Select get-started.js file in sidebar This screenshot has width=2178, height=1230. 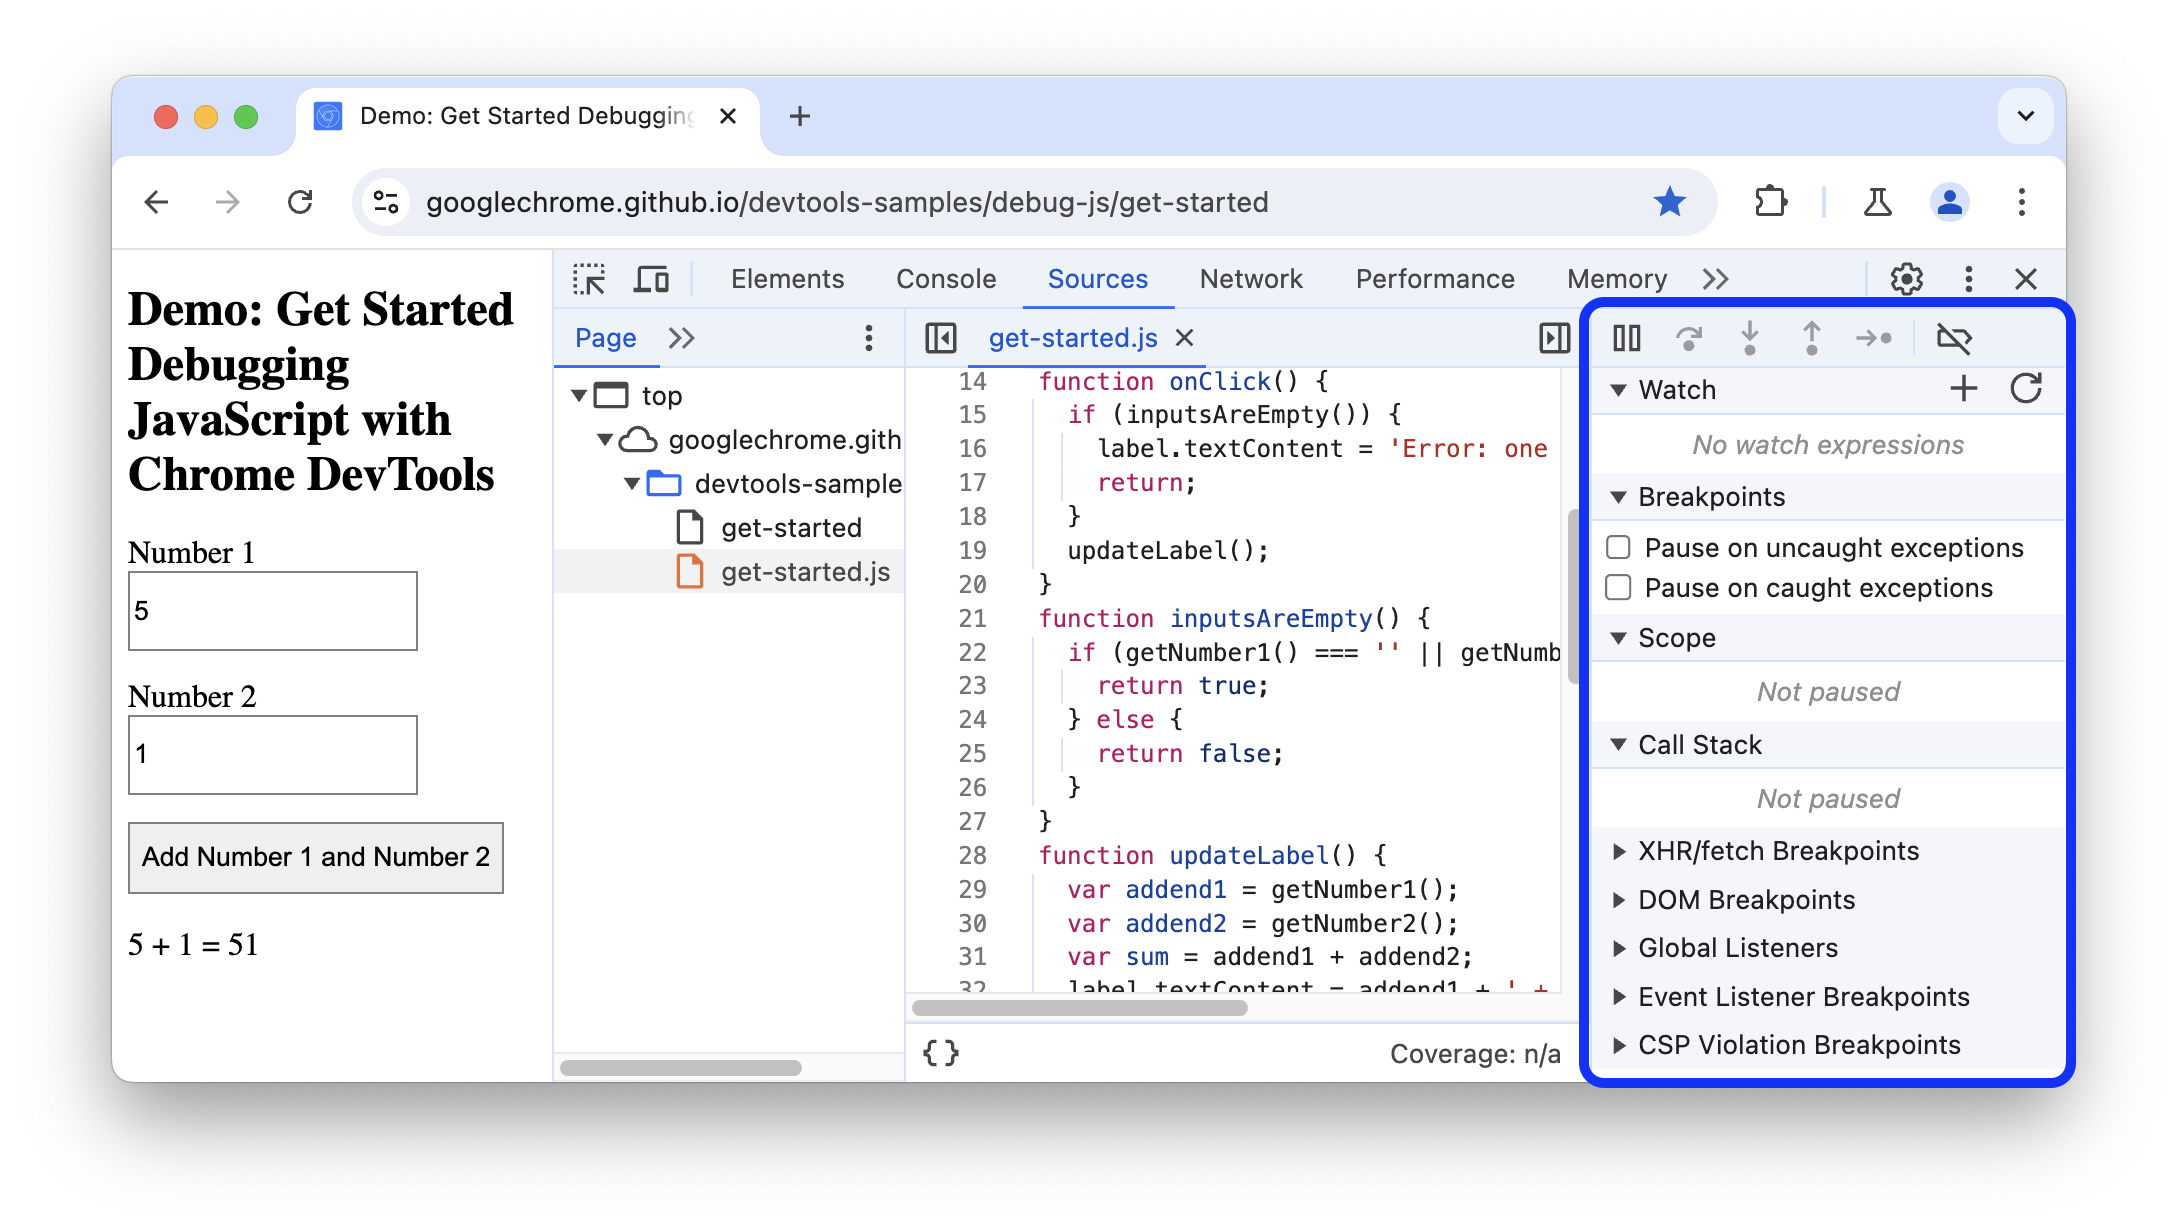(x=802, y=570)
